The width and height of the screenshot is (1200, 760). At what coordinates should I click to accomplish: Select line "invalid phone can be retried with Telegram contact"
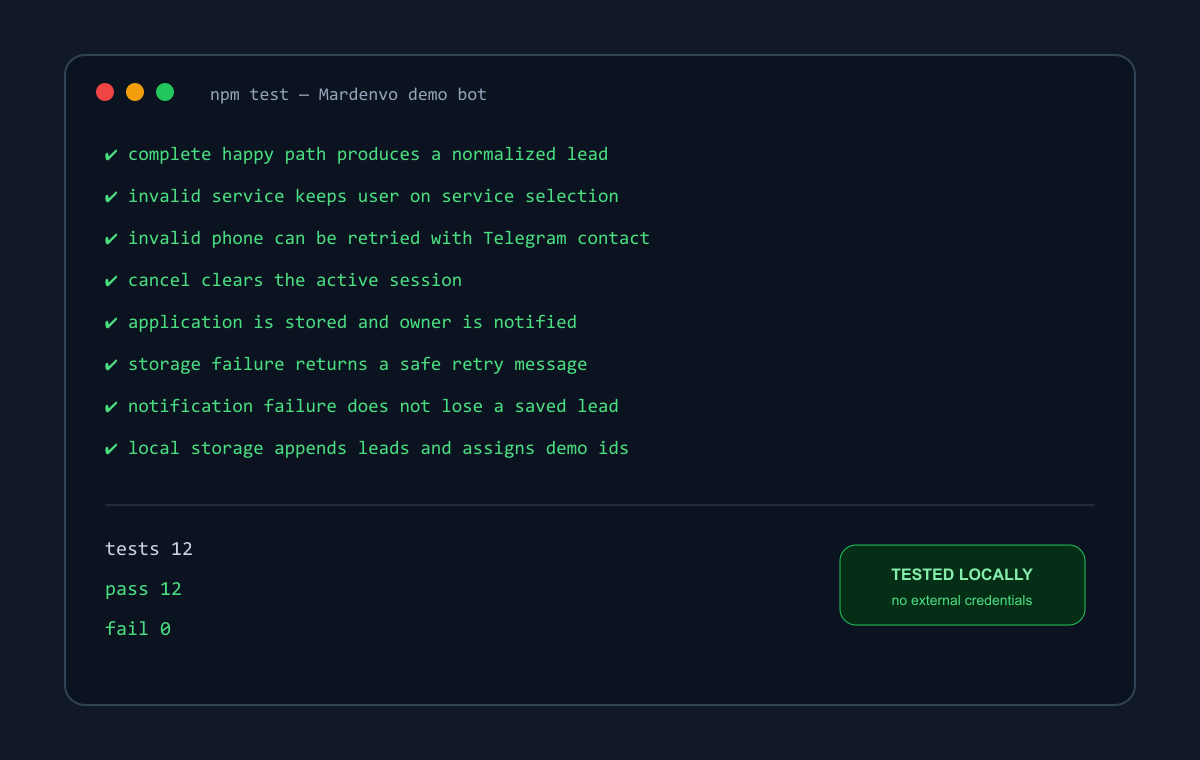pos(377,238)
